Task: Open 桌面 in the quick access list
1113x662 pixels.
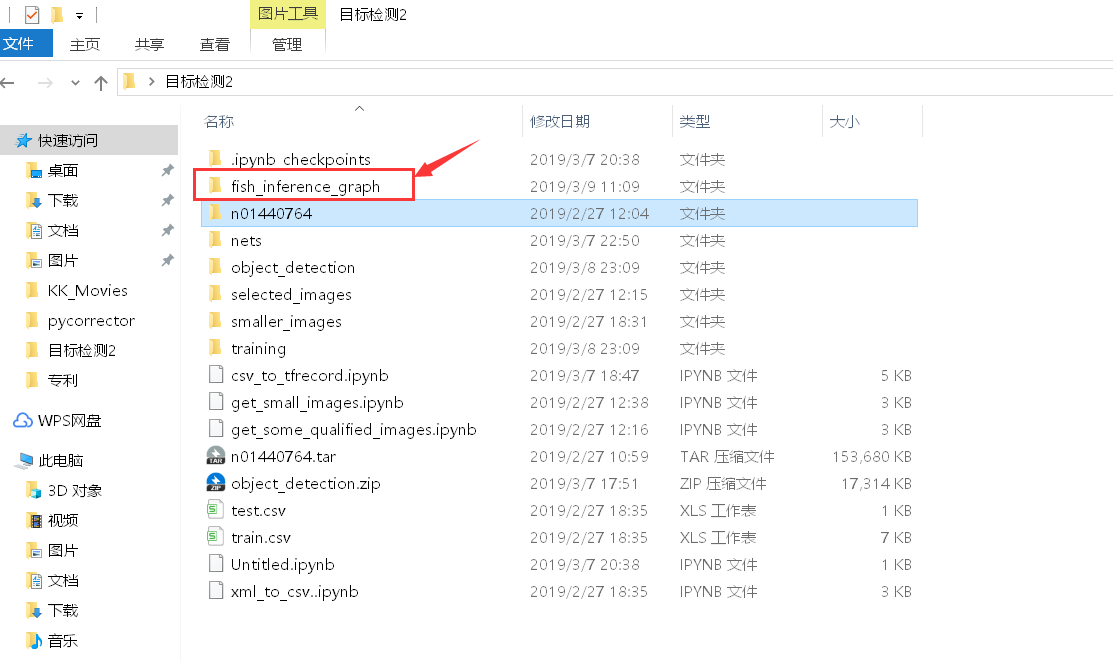Action: [62, 171]
